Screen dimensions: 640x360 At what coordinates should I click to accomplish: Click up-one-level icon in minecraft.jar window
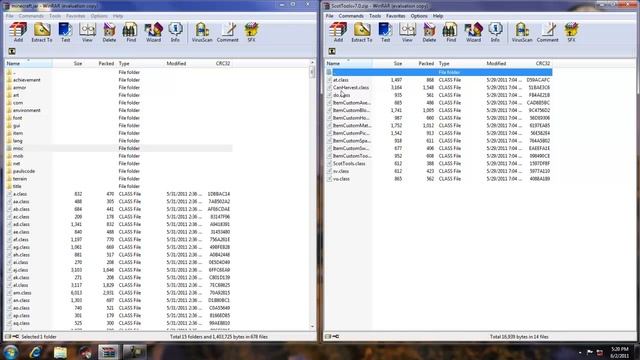pyautogui.click(x=12, y=51)
